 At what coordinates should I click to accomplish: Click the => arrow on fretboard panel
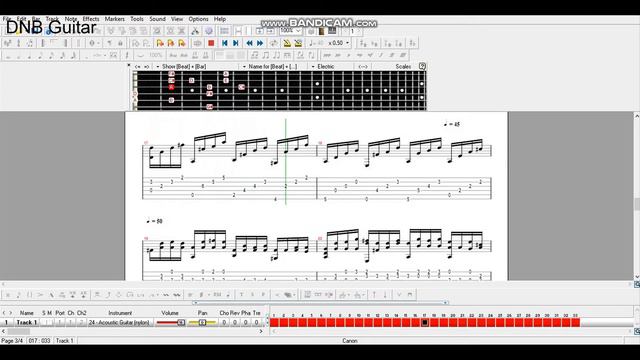click(147, 67)
